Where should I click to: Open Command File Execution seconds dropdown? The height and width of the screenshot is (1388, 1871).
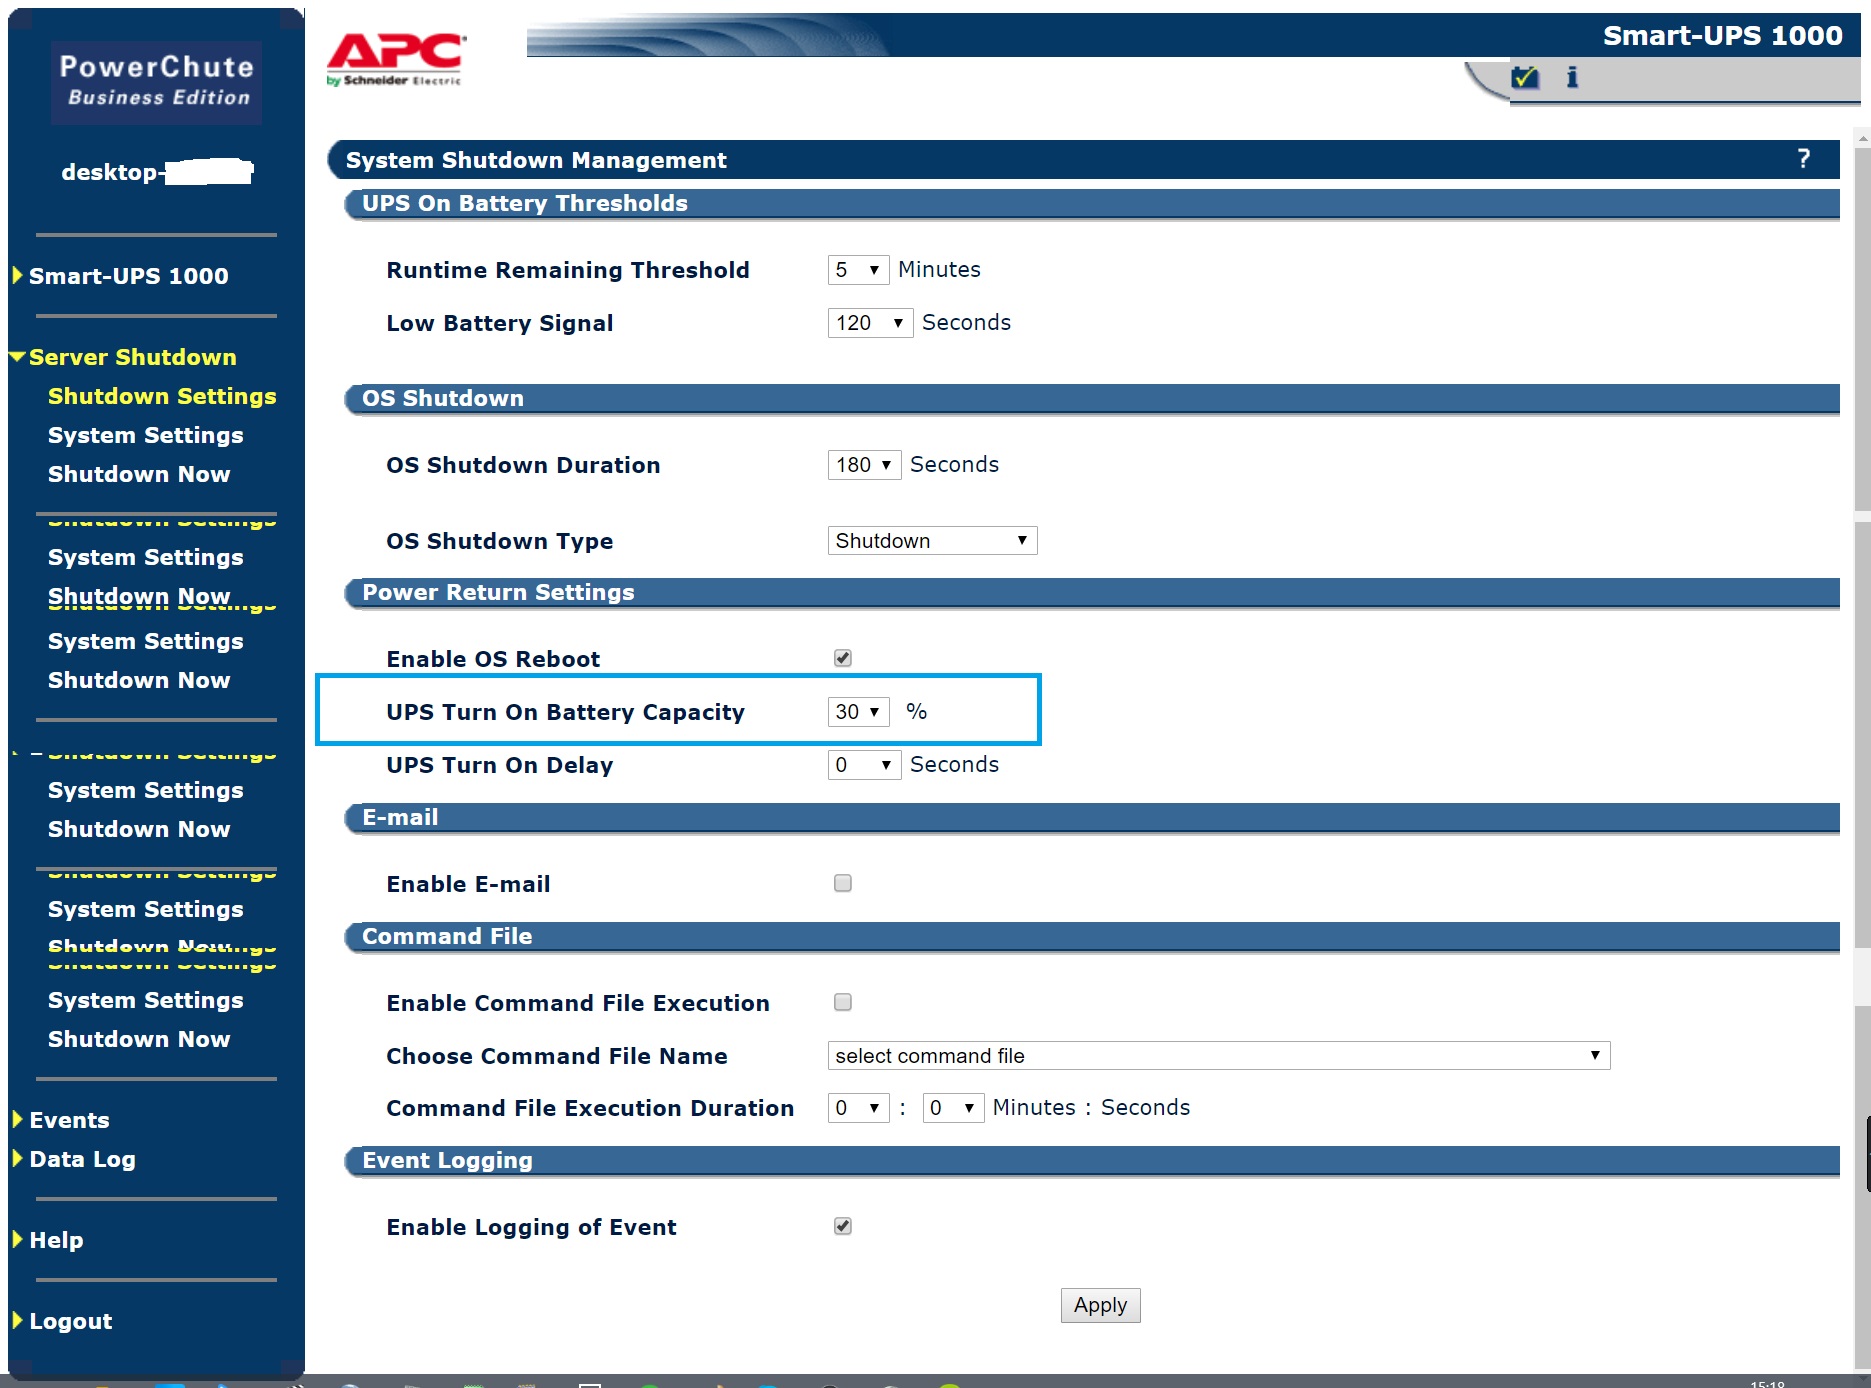click(x=953, y=1108)
